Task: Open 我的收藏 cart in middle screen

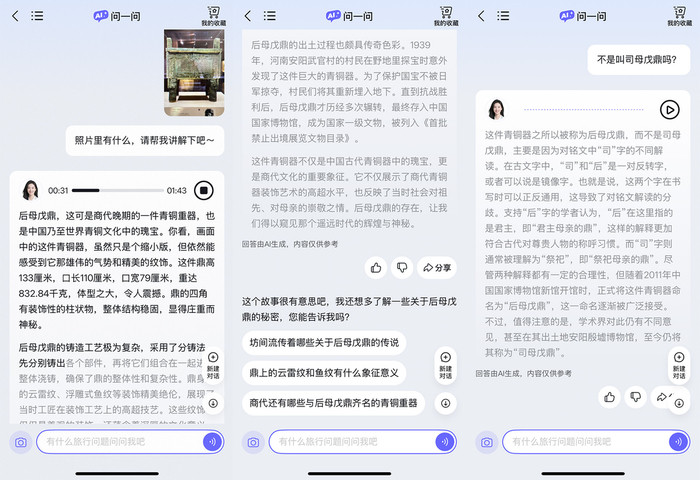Action: tap(446, 16)
